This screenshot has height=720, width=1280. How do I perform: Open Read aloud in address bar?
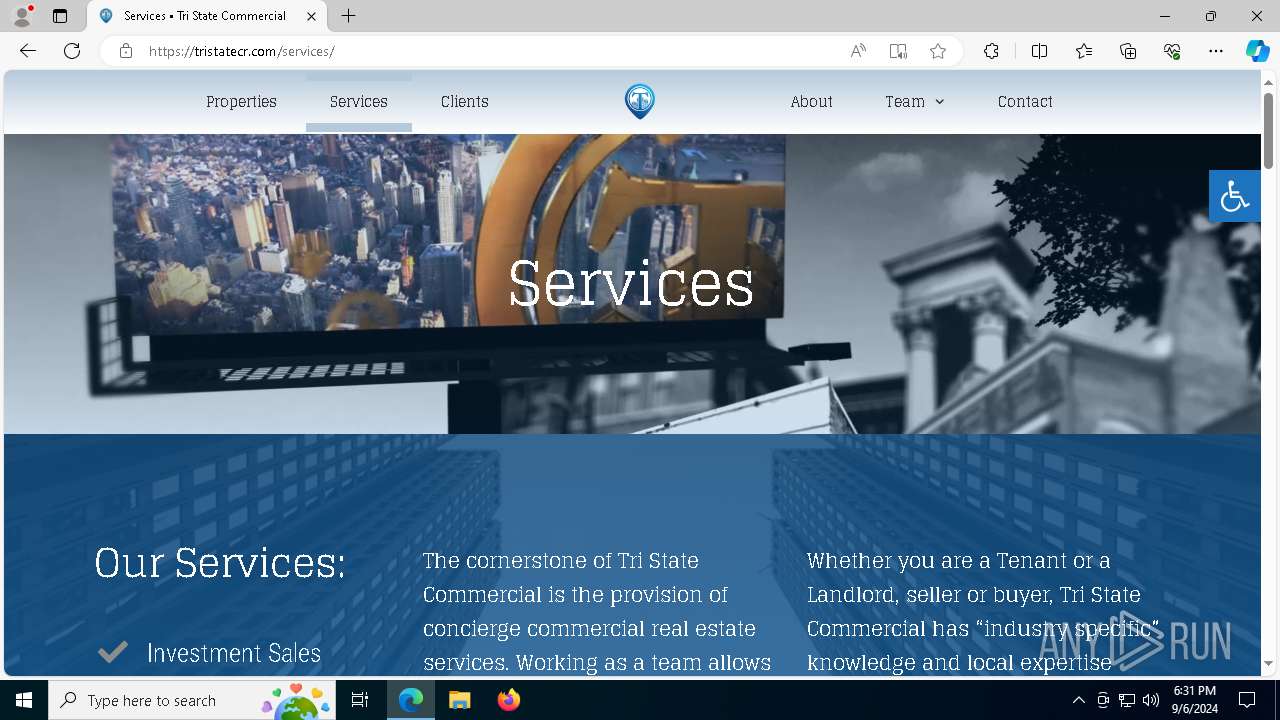coord(858,51)
